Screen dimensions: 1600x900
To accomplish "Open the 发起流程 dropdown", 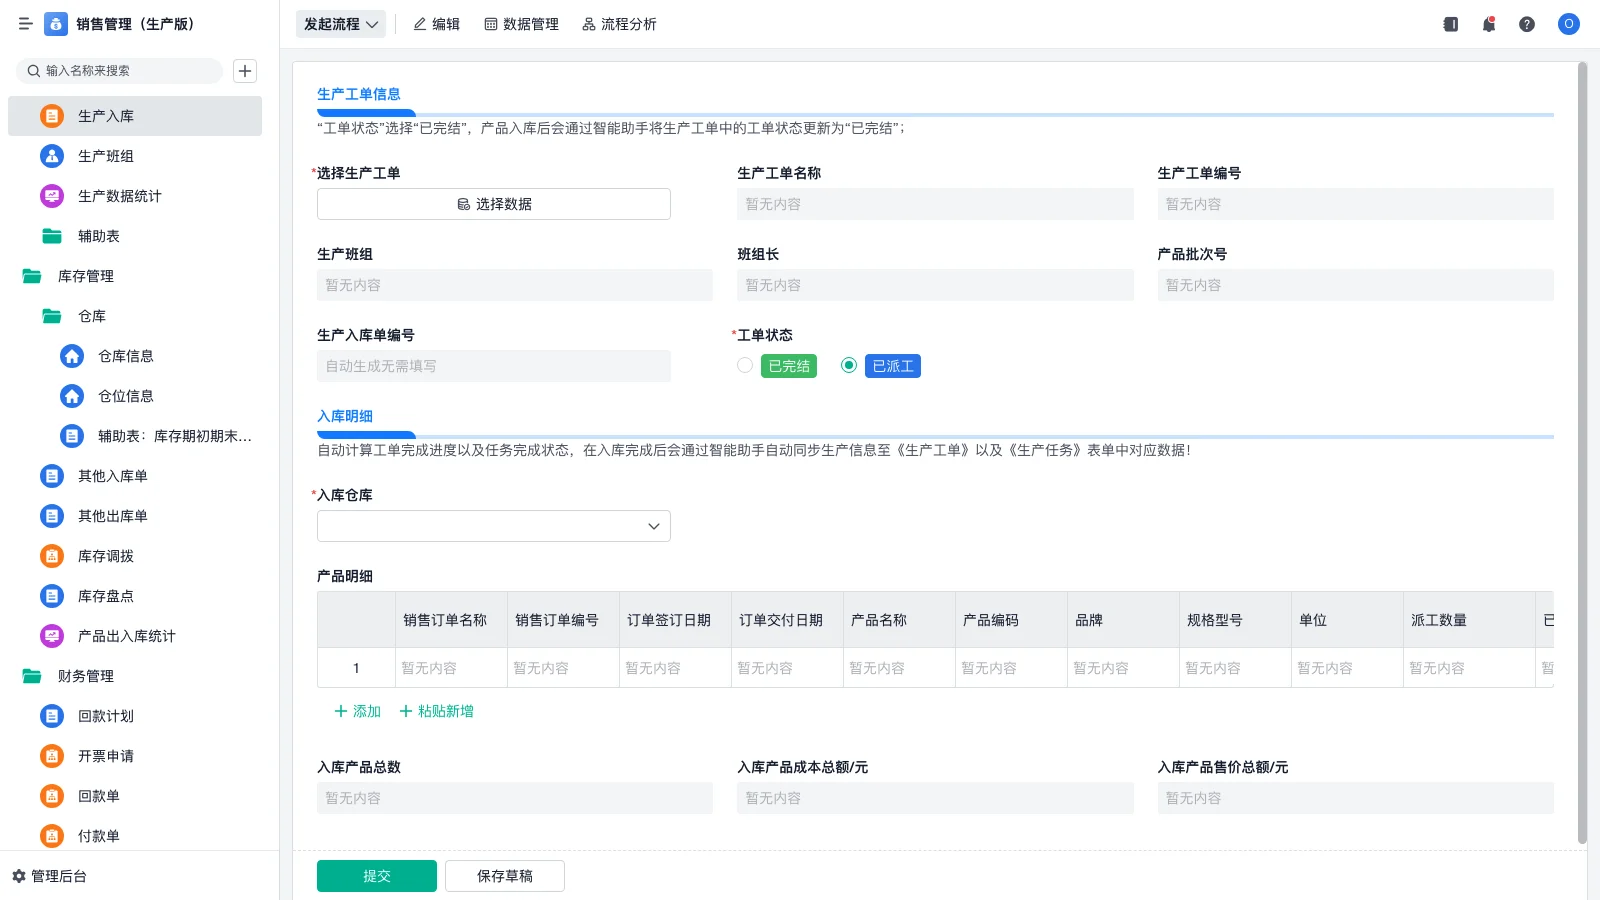I will 340,24.
